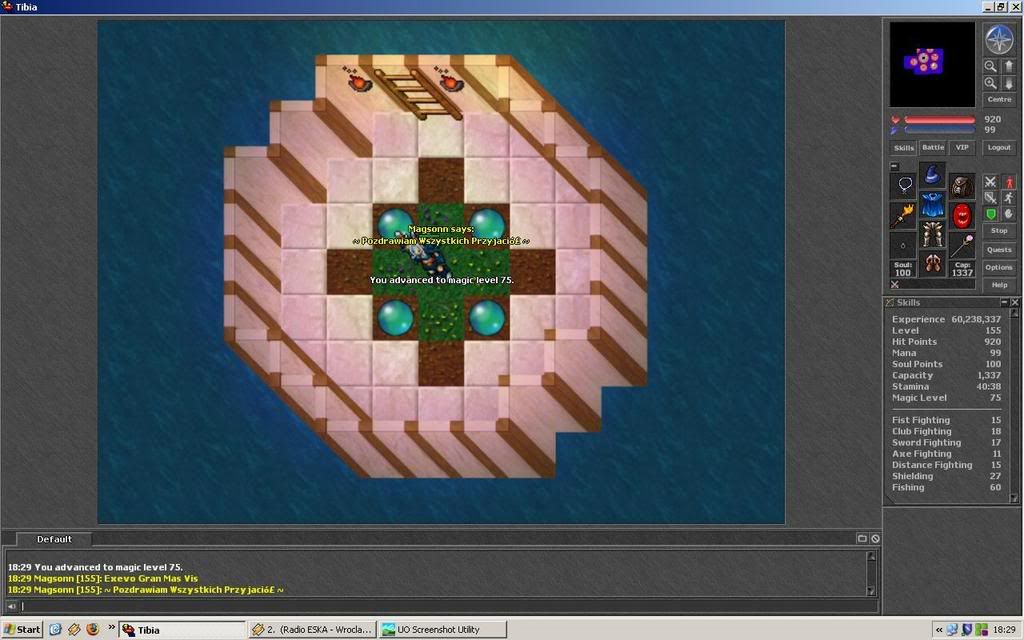Enable balanced fight mode
This screenshot has width=1024, height=640.
coord(991,197)
